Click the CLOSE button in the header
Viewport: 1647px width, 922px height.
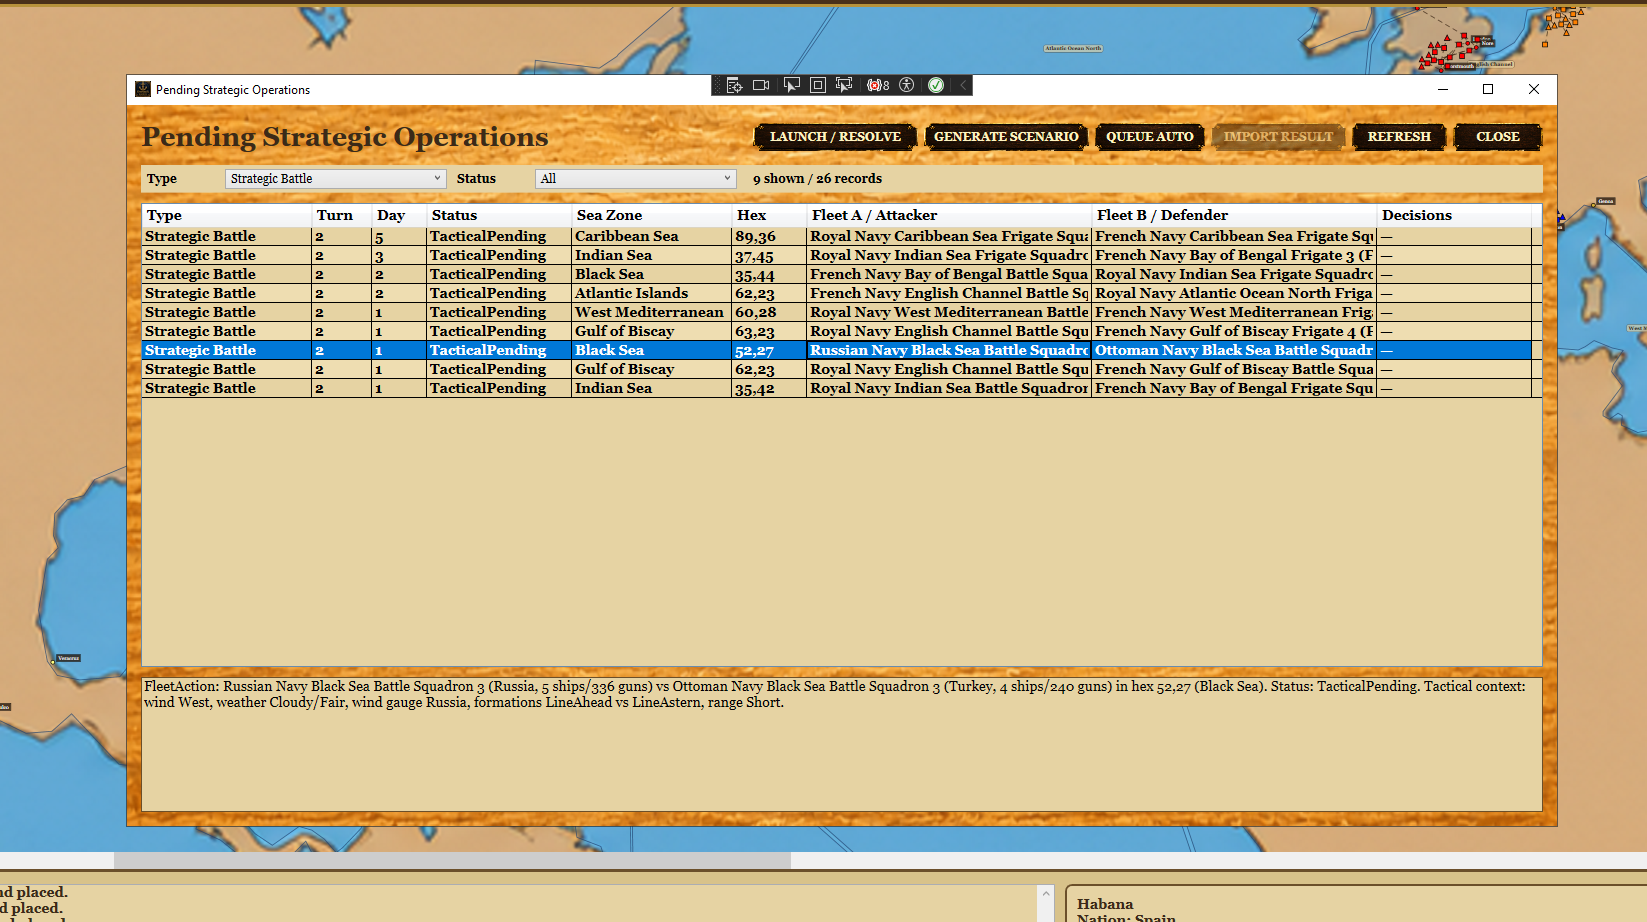point(1497,137)
